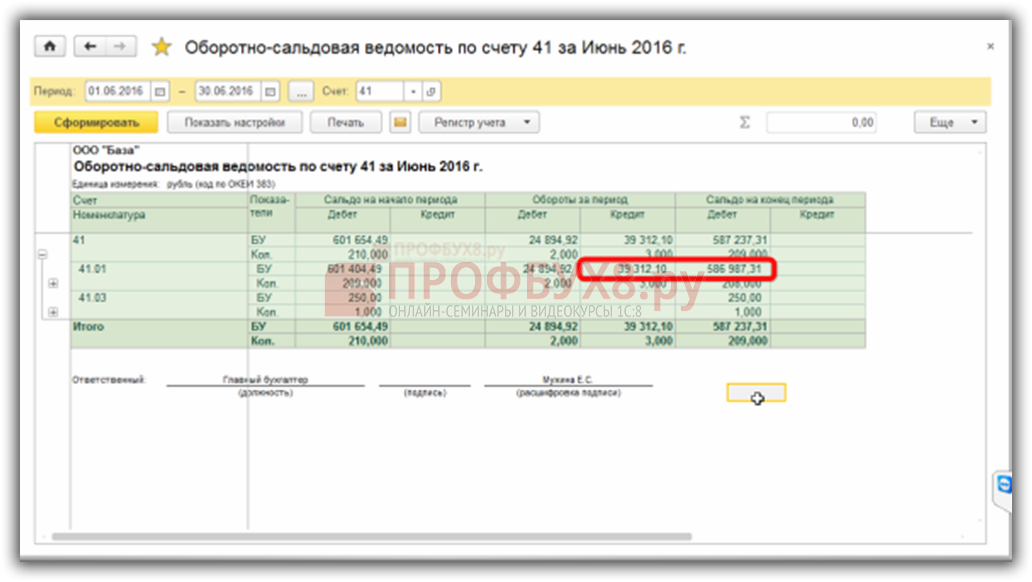Screen dimensions: 1032x582
Task: Add report to favorites with star icon
Action: click(x=161, y=47)
